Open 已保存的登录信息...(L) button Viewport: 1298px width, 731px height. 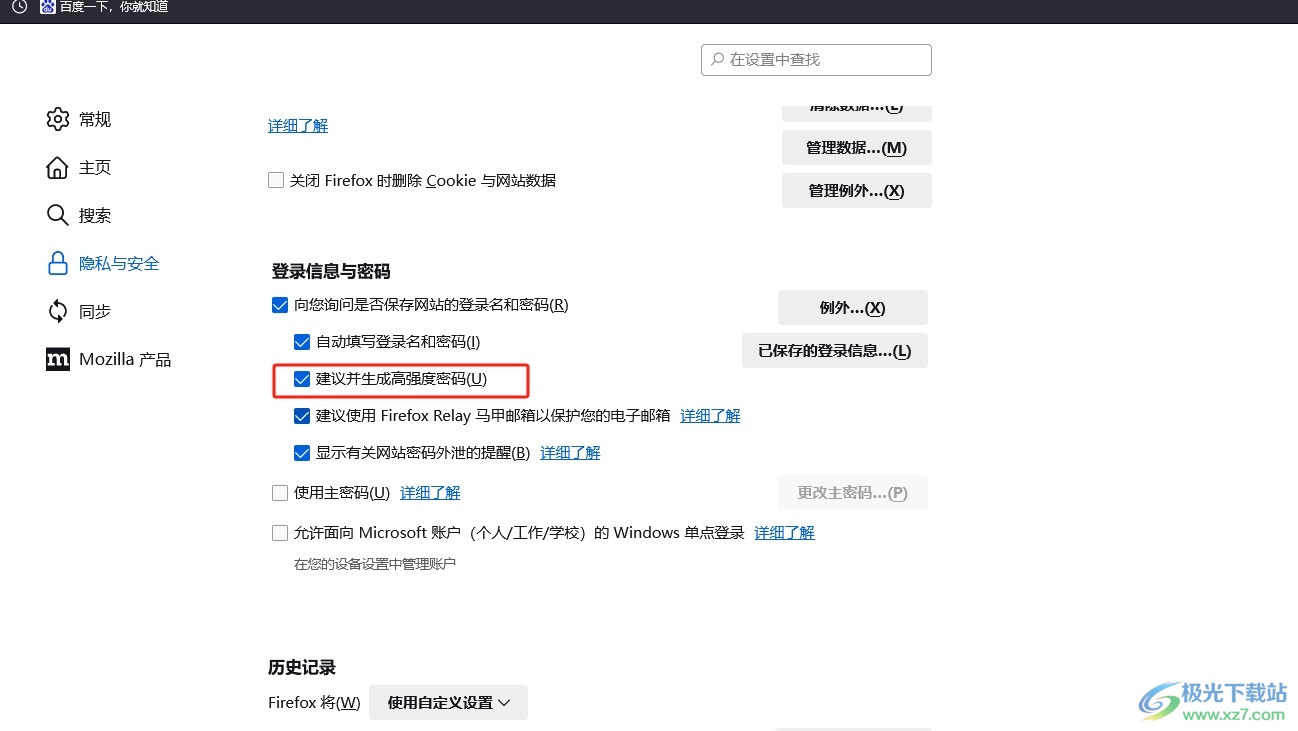coord(835,350)
